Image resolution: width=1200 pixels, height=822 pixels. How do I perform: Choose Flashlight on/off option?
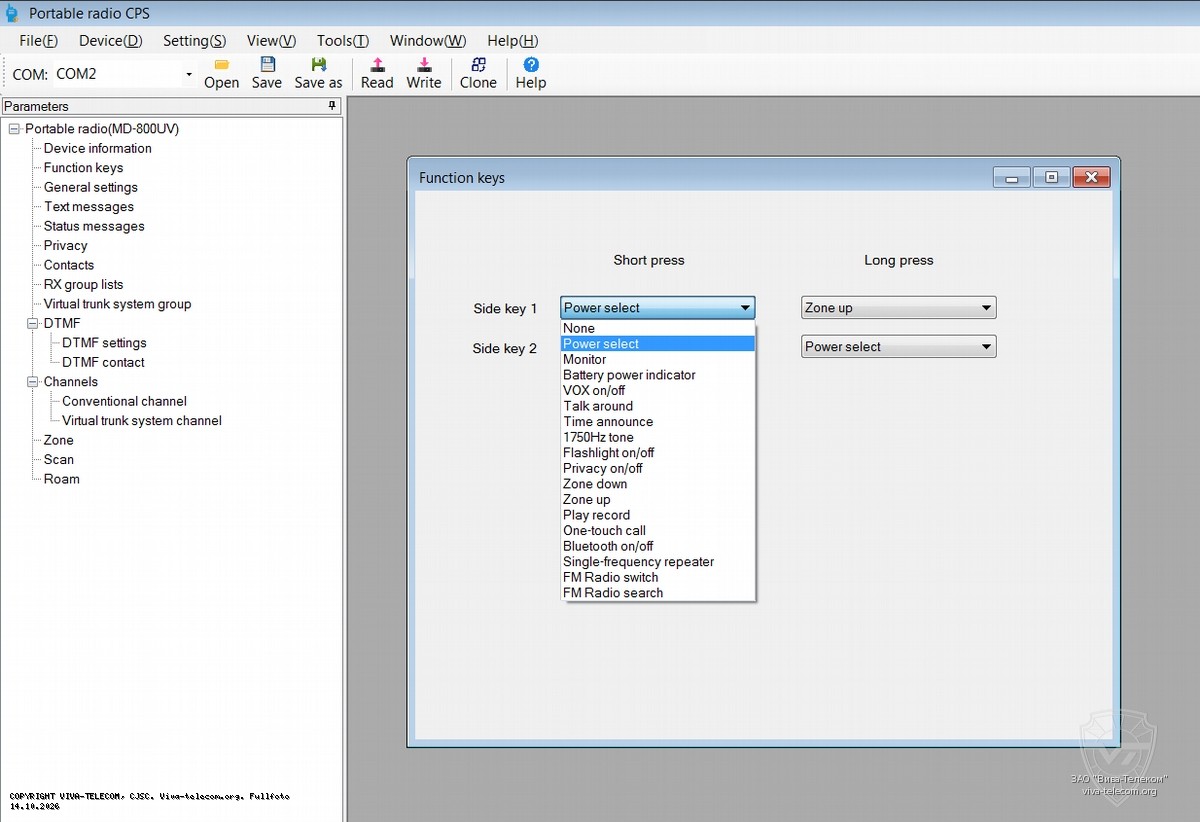pos(658,453)
